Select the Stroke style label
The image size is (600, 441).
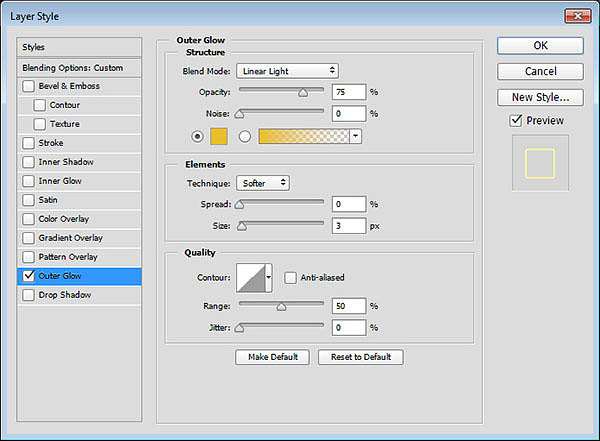tap(51, 143)
